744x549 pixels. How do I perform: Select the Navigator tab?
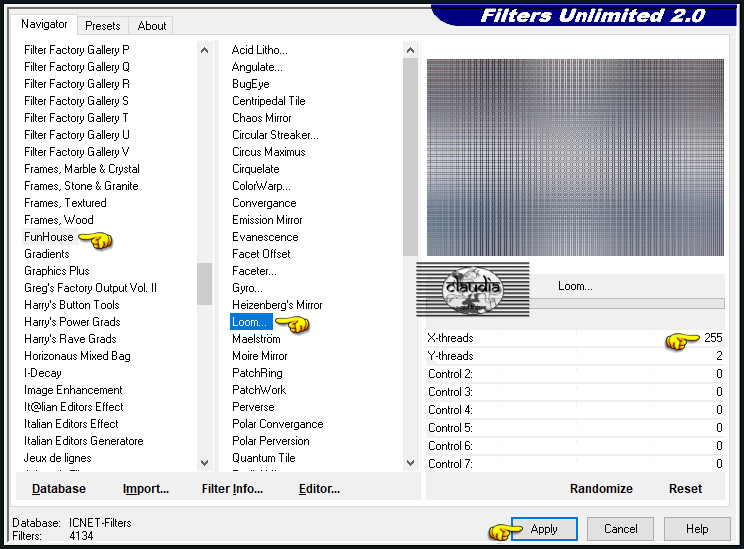tap(44, 24)
